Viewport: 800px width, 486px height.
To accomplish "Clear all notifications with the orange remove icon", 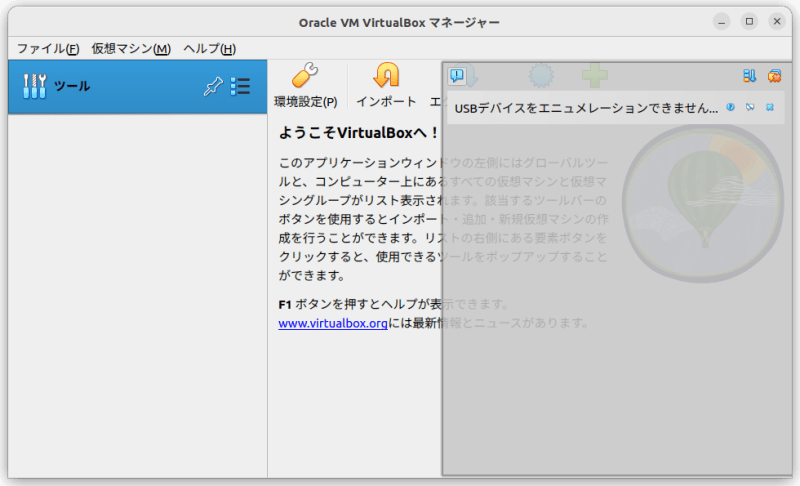I will tap(774, 76).
